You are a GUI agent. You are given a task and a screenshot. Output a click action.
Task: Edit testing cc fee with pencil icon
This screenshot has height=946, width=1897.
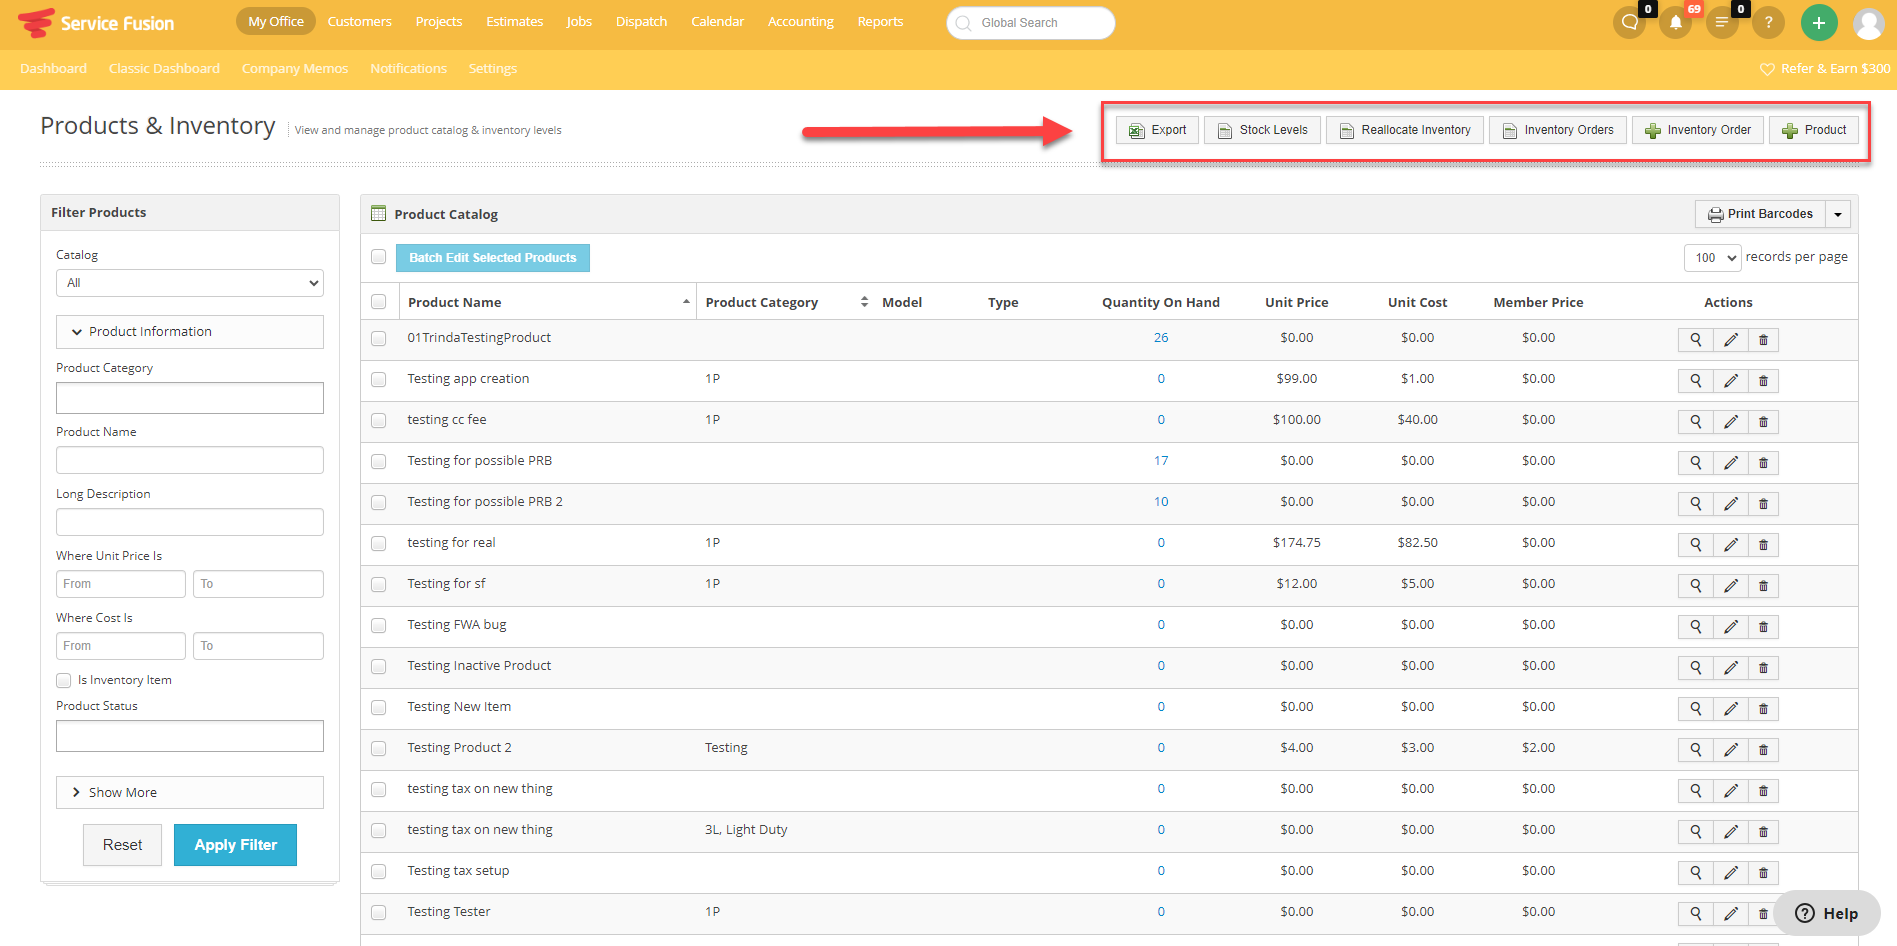click(x=1730, y=422)
